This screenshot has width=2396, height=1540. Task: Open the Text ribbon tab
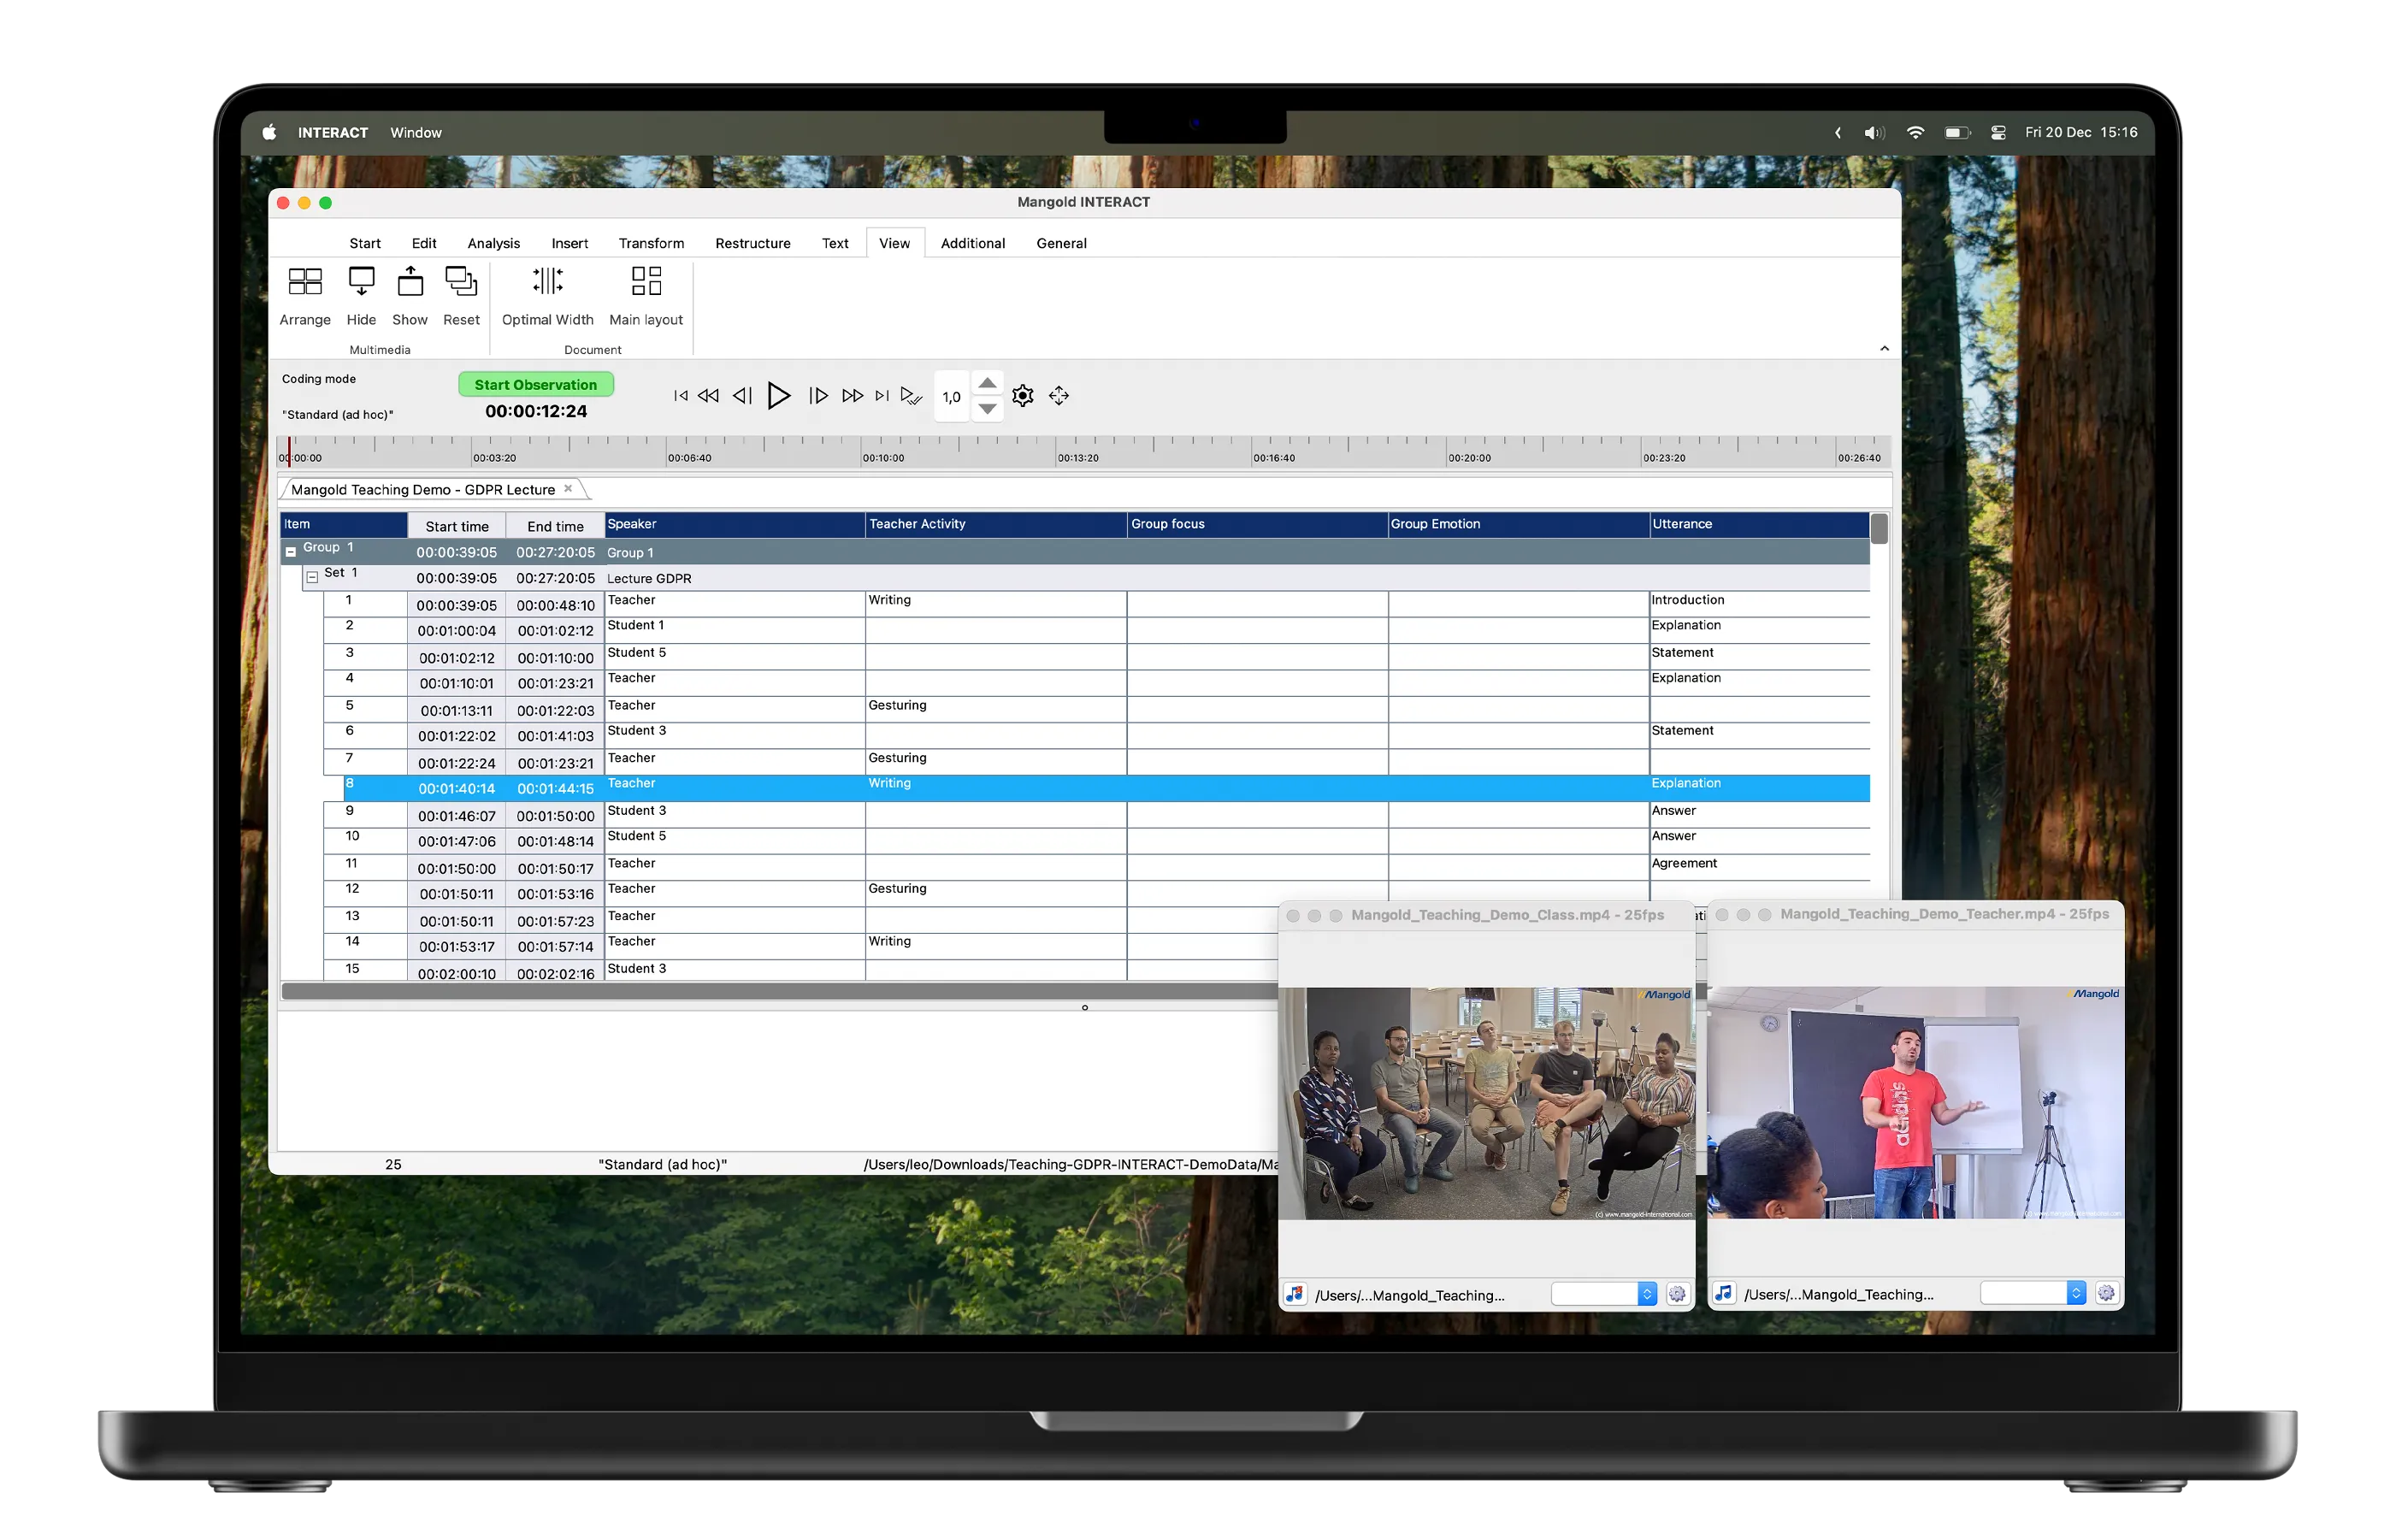click(834, 243)
